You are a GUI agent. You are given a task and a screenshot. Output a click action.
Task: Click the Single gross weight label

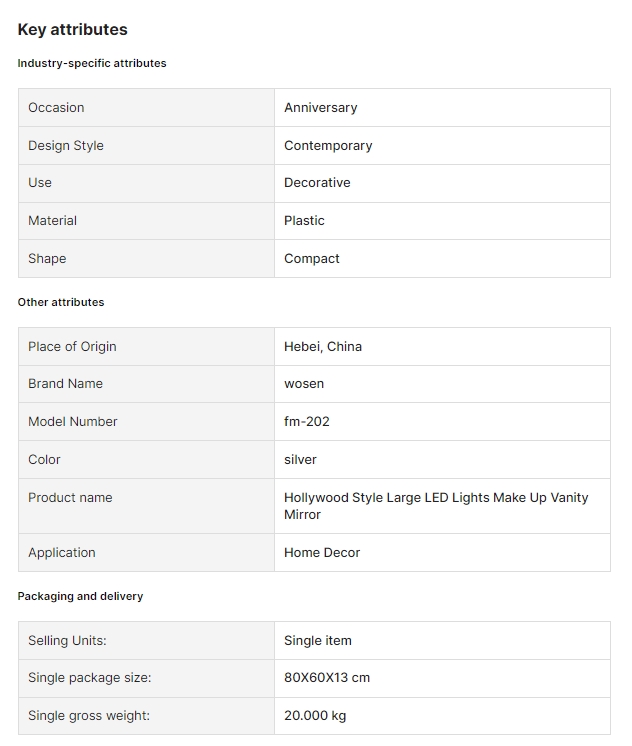pyautogui.click(x=89, y=716)
